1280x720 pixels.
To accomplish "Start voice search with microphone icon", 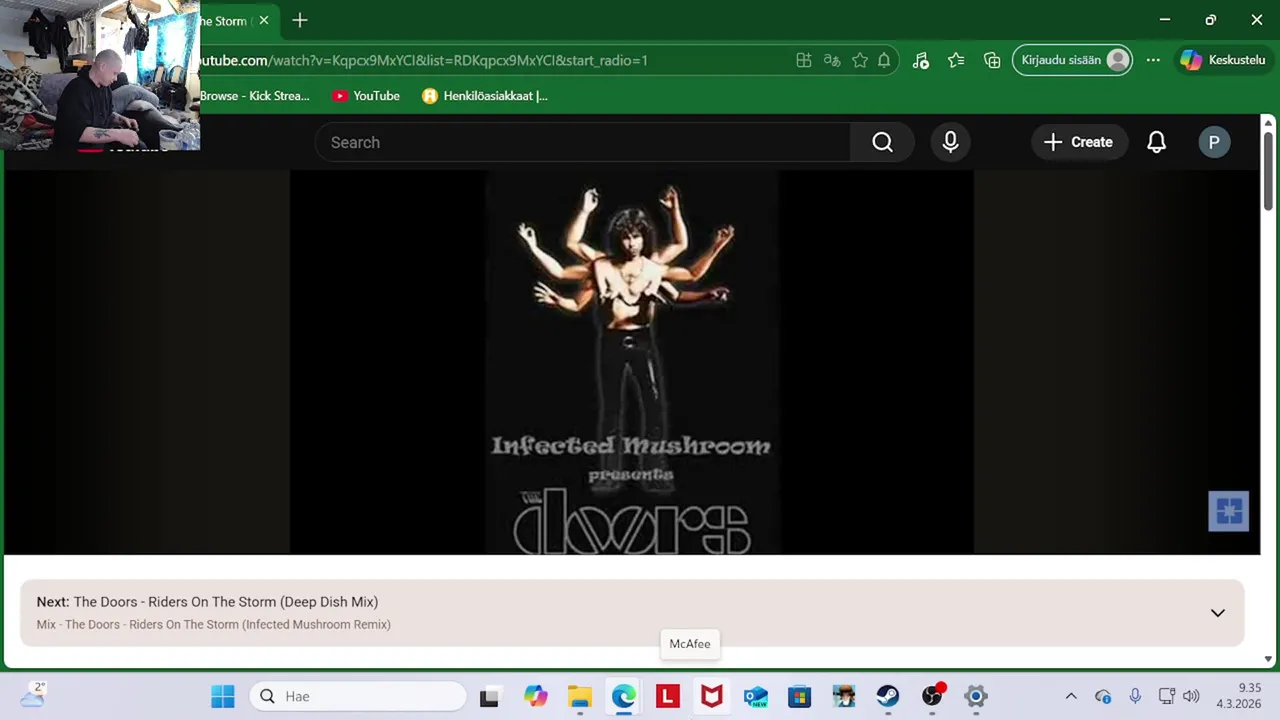I will point(950,142).
